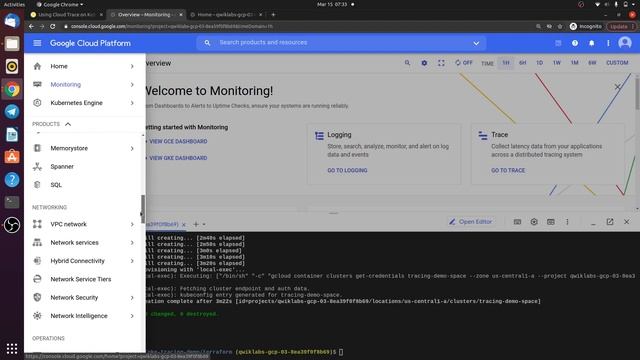Click the Monitoring search magnifier icon

tap(407, 63)
